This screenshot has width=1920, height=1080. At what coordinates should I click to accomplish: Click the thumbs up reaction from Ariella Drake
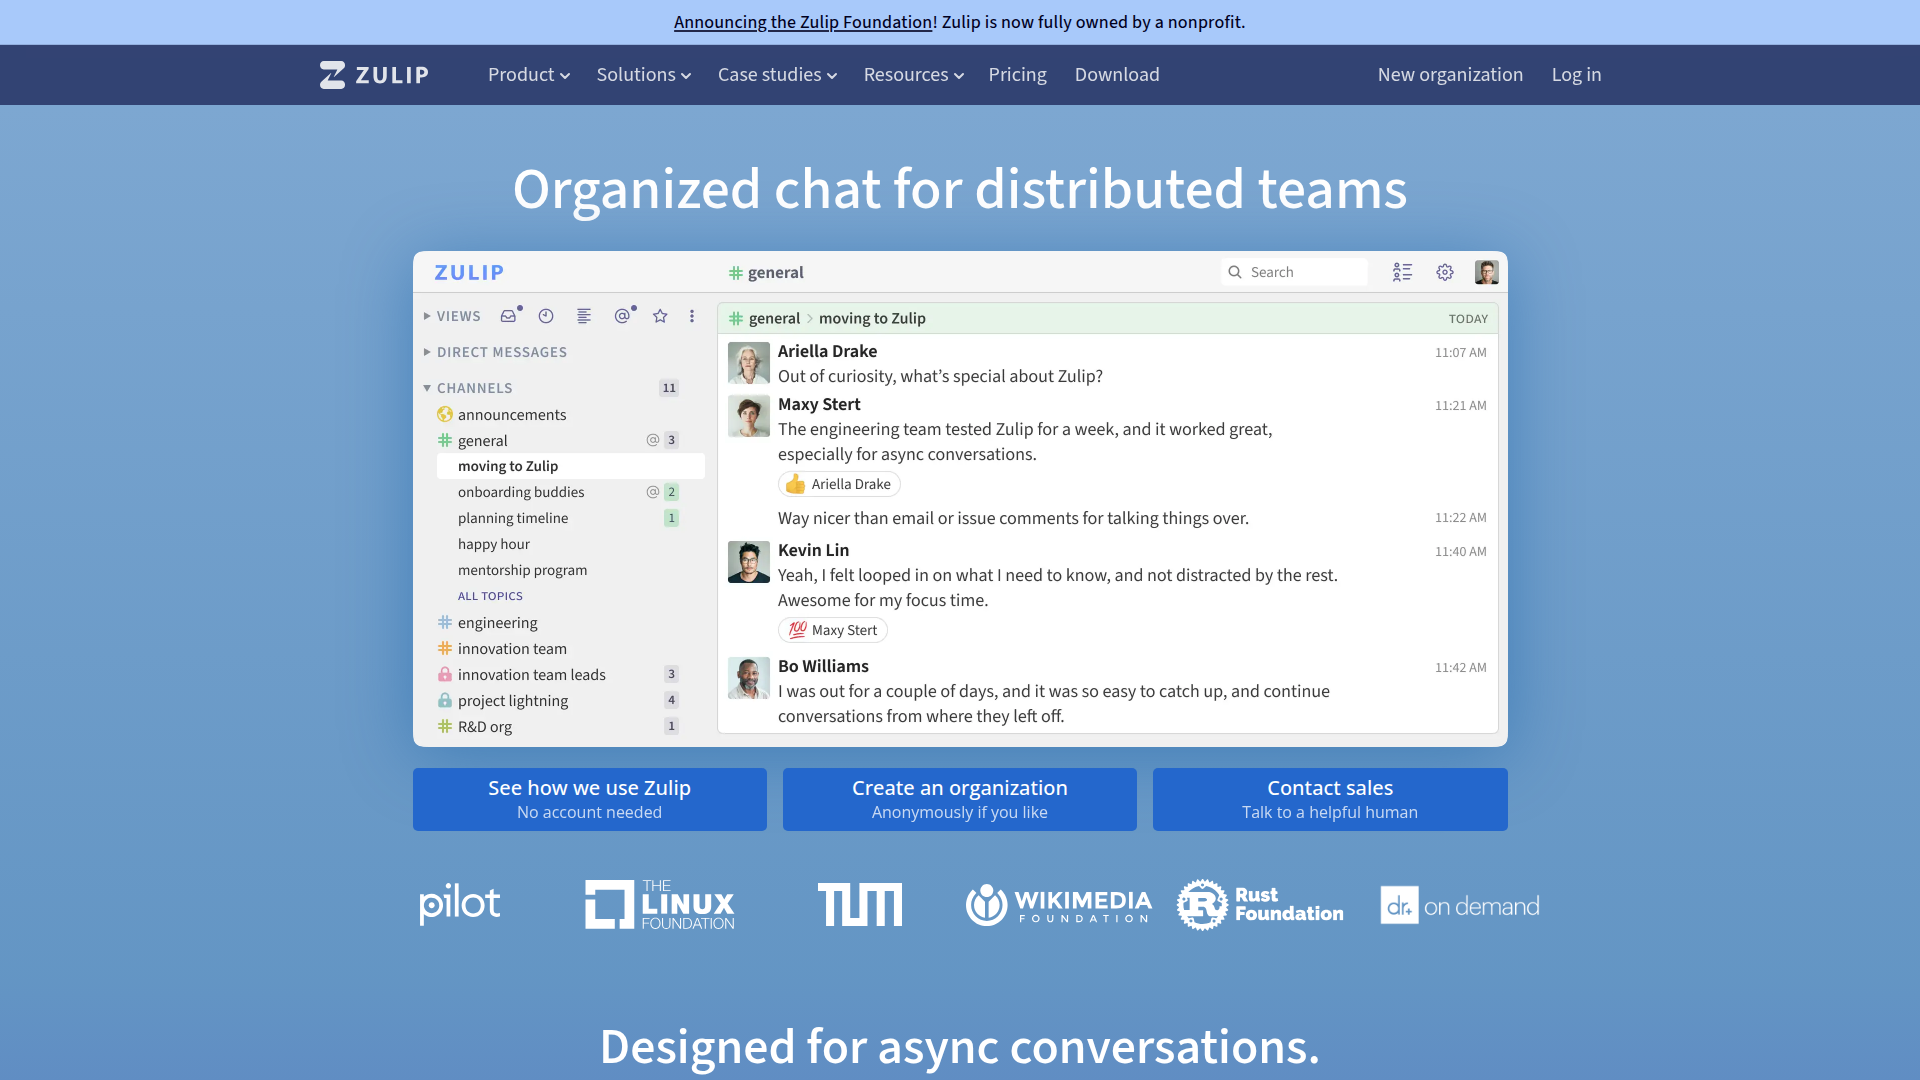click(x=839, y=484)
